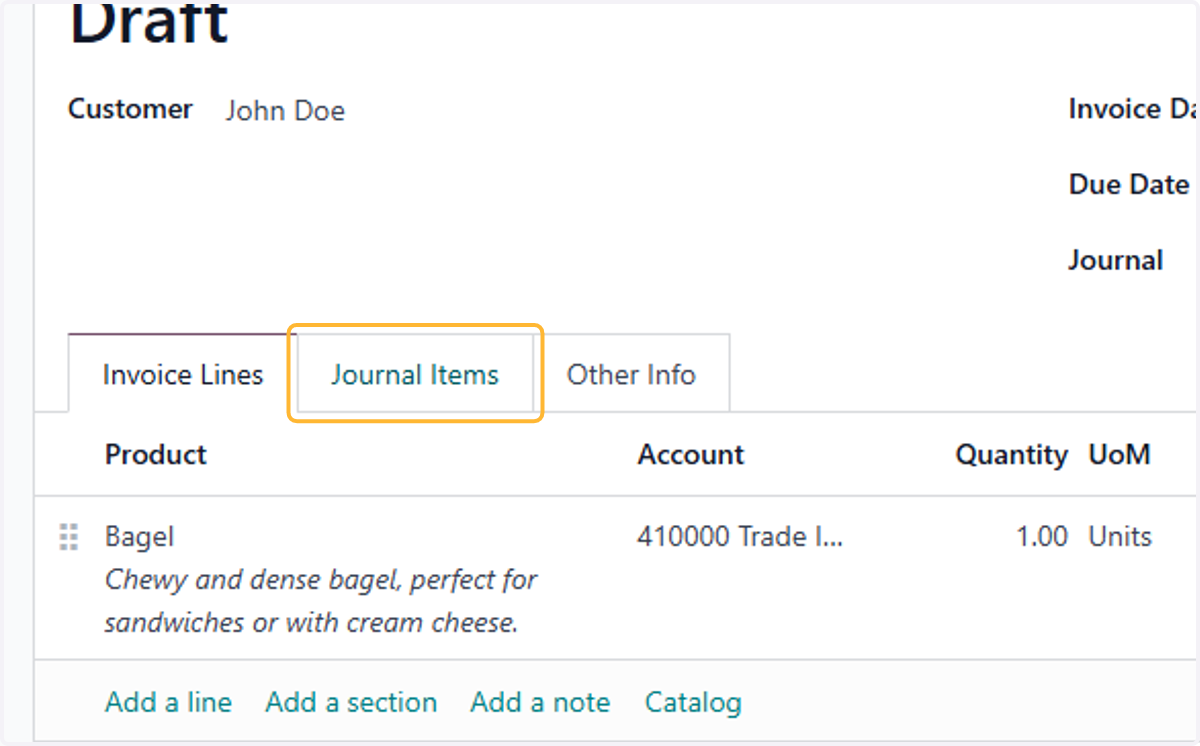Image resolution: width=1200 pixels, height=746 pixels.
Task: Click the Units UoM cell
Action: pyautogui.click(x=1120, y=537)
